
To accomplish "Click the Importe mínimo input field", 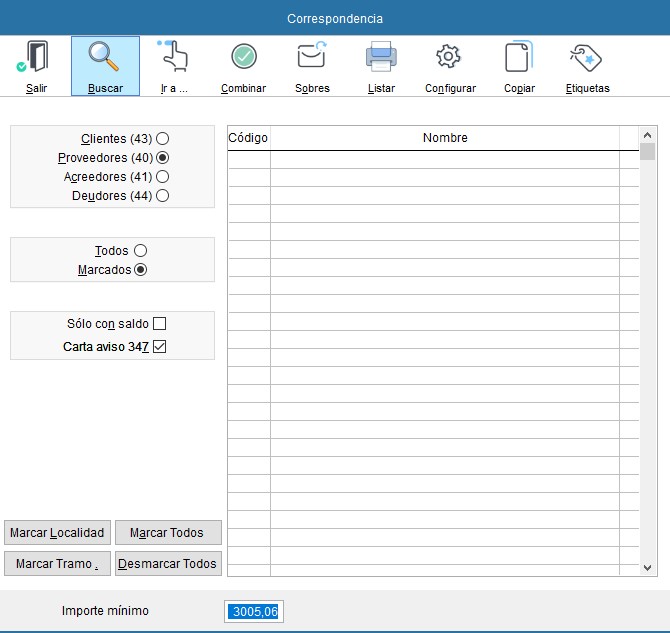I will pos(254,611).
